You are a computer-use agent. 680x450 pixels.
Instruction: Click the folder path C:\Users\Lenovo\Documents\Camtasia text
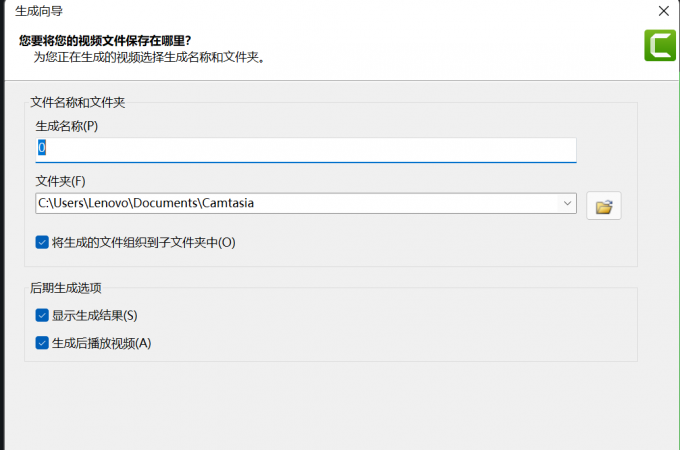[x=146, y=203]
